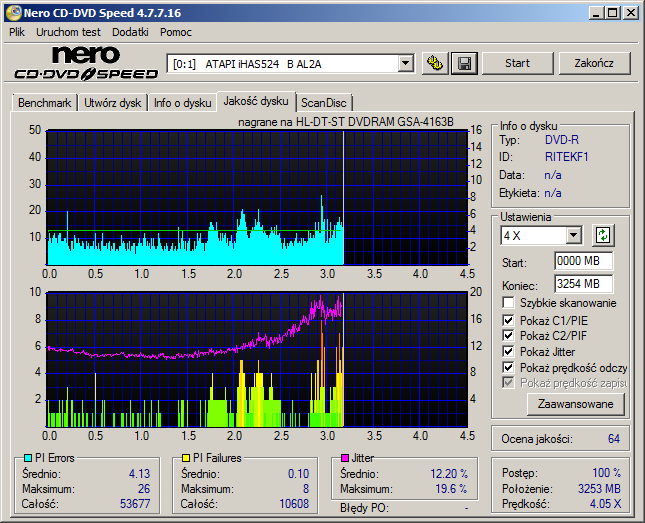Screen dimensions: 645x523
Task: Click the drive options icon
Action: (x=435, y=63)
